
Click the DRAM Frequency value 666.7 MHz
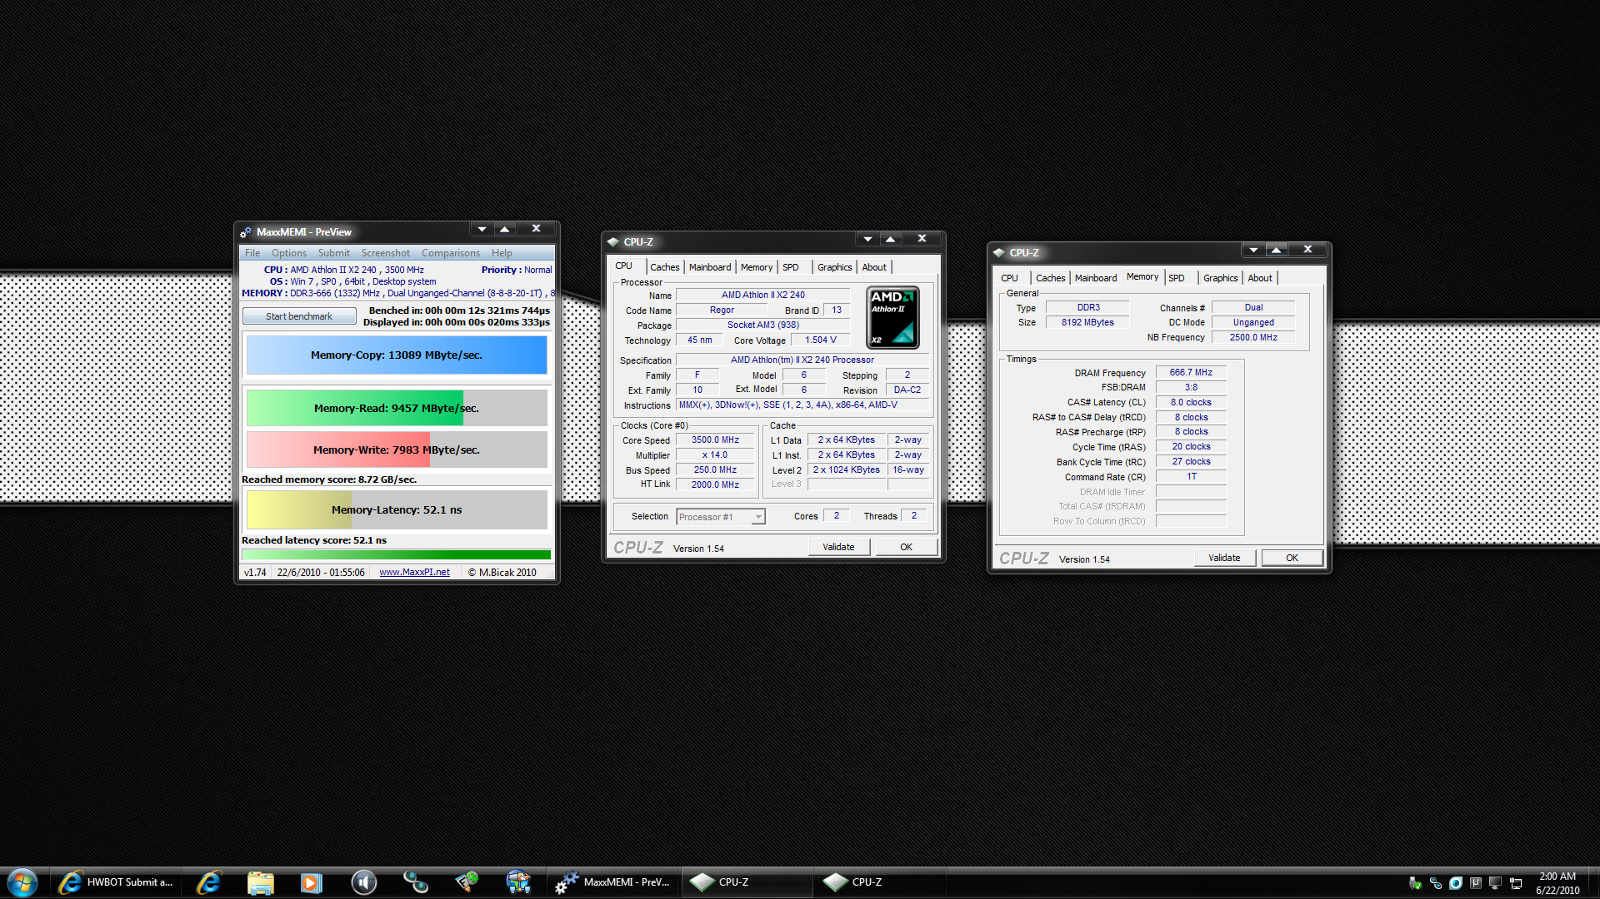tap(1191, 373)
